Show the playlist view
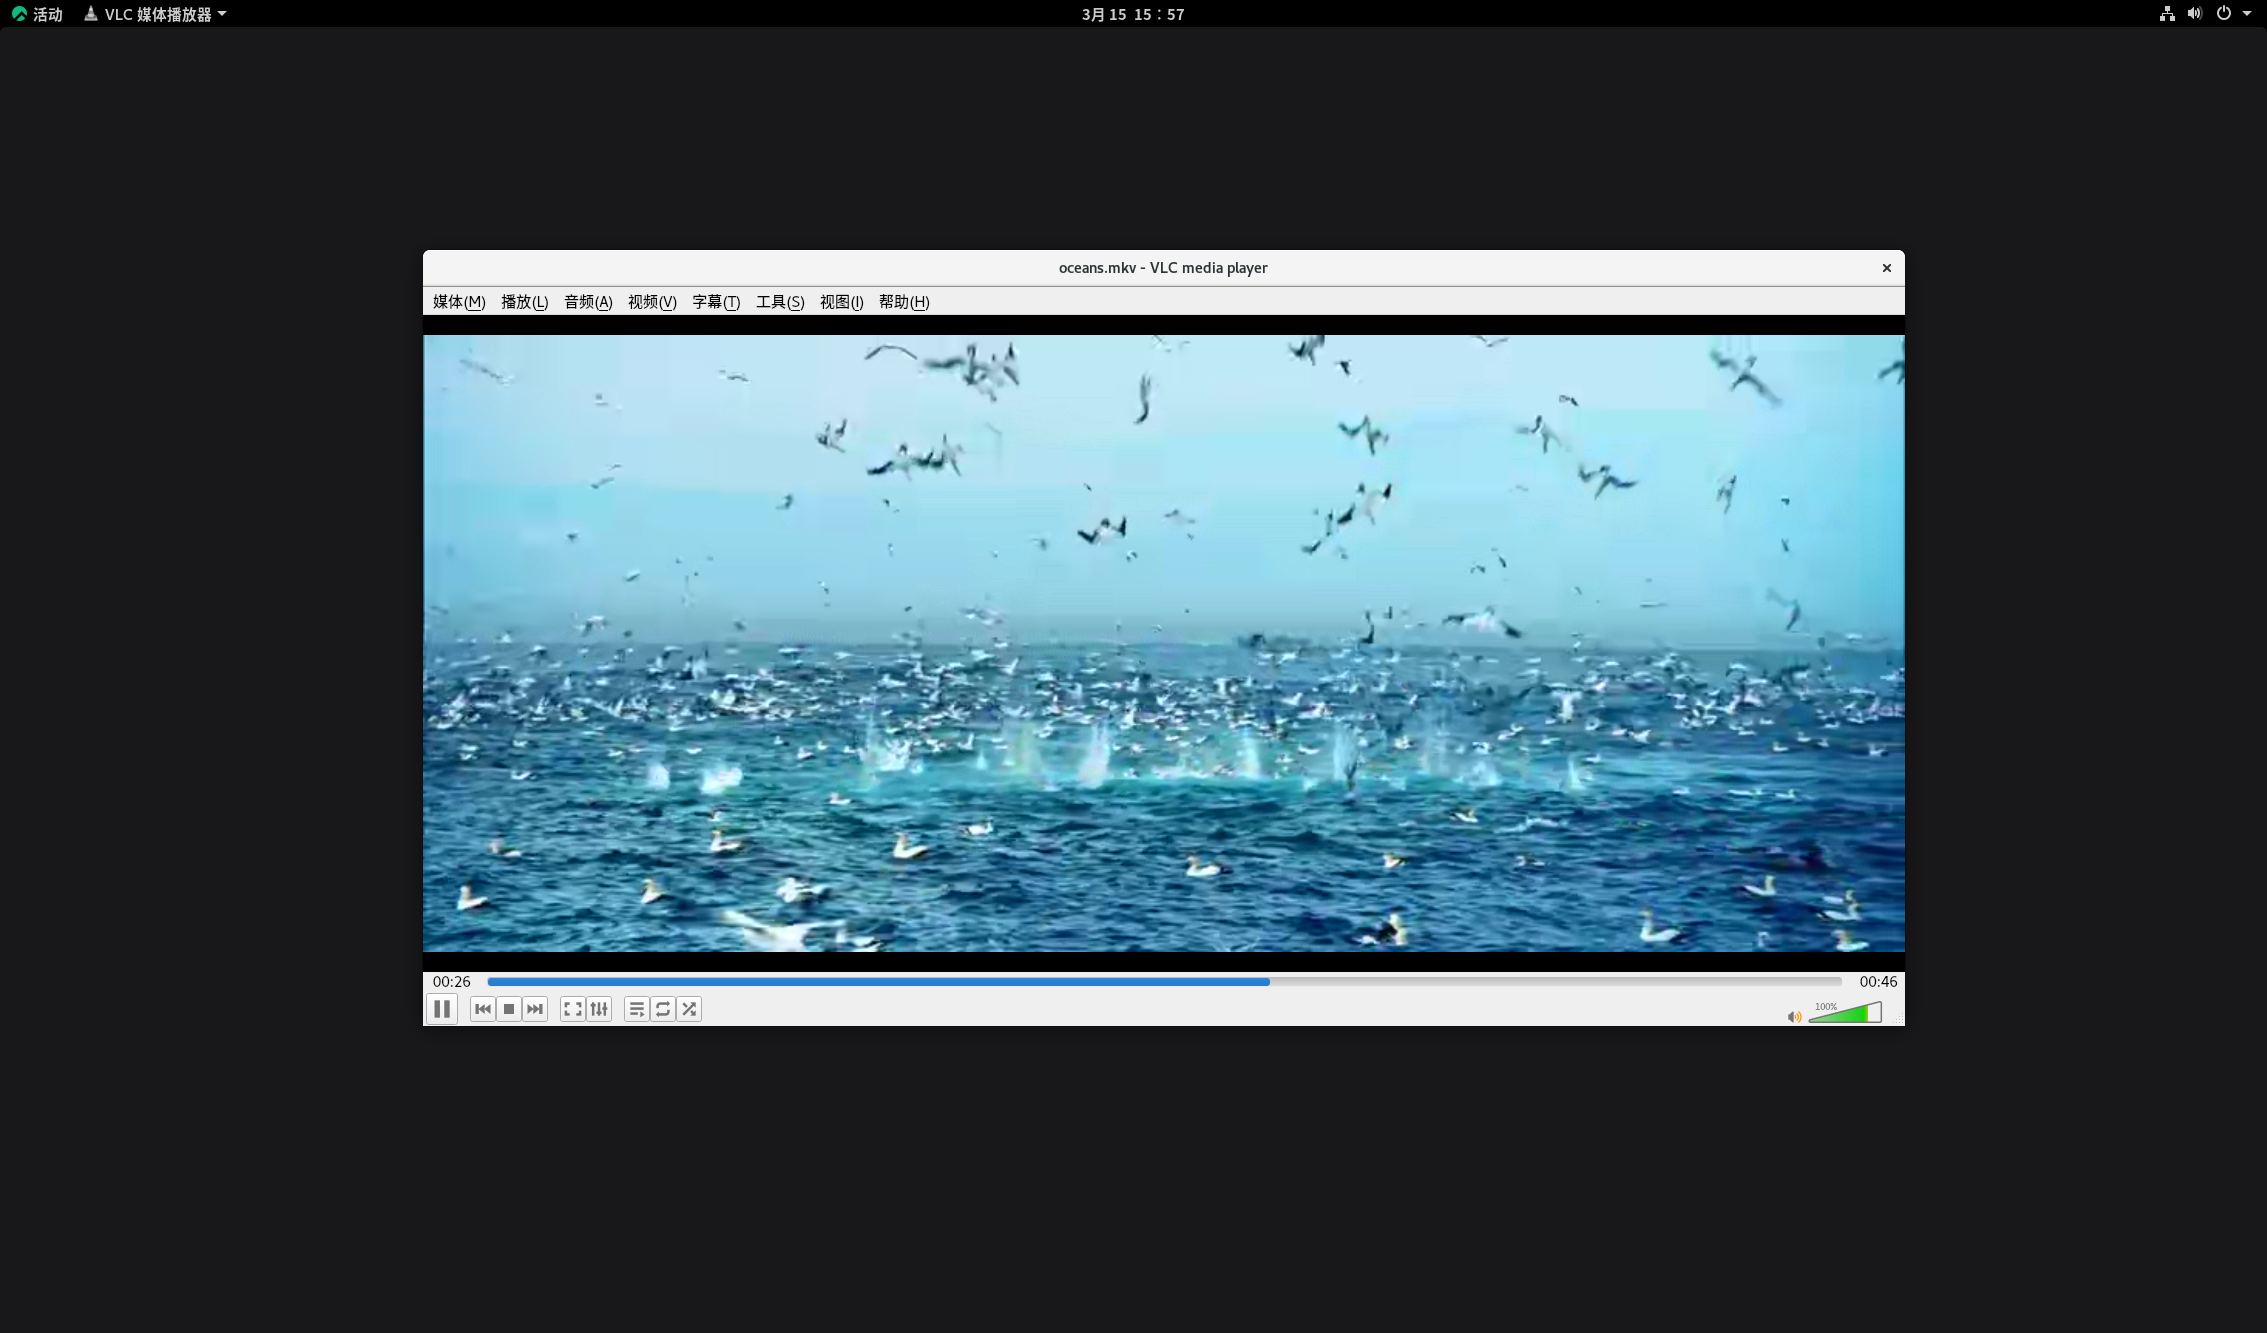The height and width of the screenshot is (1333, 2267). (x=636, y=1009)
